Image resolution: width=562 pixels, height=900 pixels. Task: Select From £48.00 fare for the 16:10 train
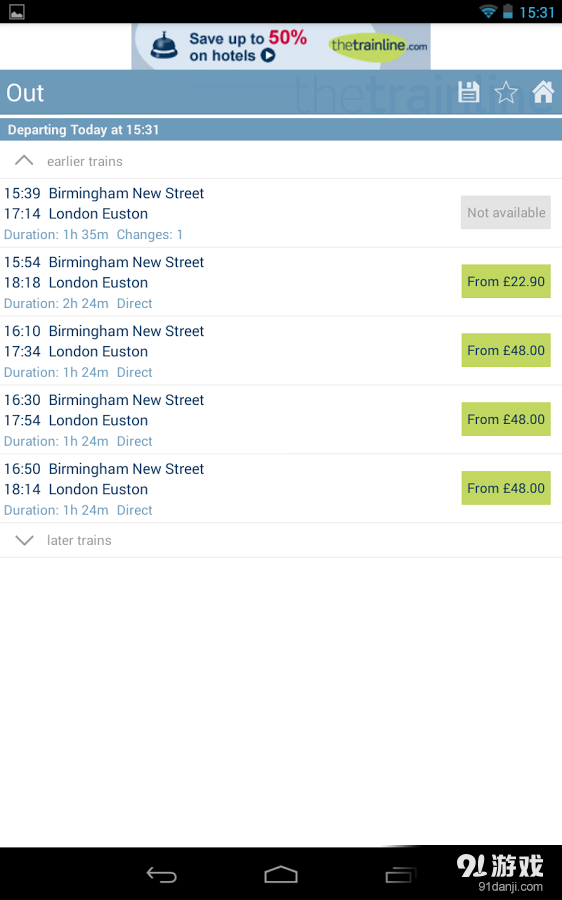[x=506, y=350]
